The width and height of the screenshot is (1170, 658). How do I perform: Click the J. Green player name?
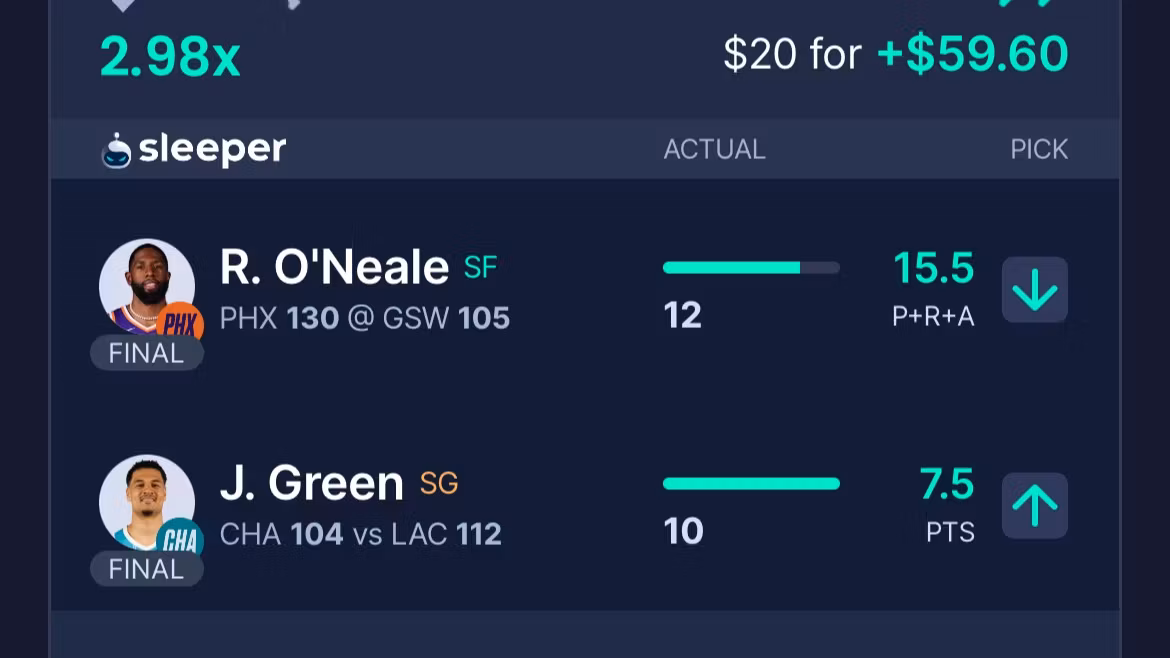coord(311,483)
